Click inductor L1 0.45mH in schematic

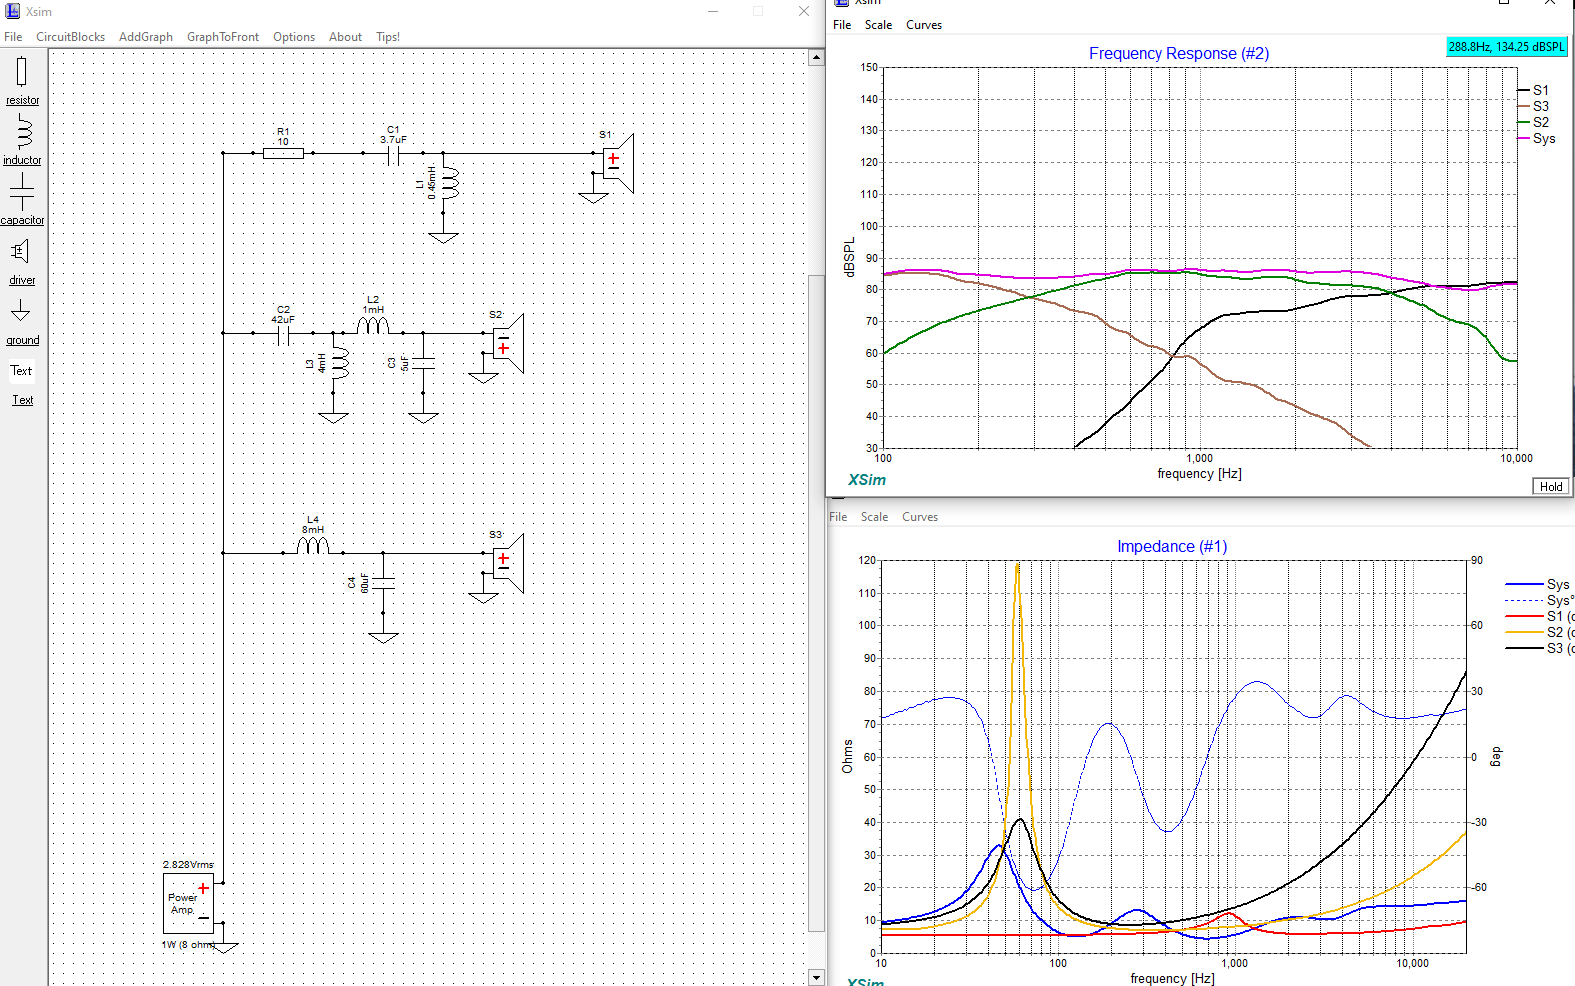450,183
